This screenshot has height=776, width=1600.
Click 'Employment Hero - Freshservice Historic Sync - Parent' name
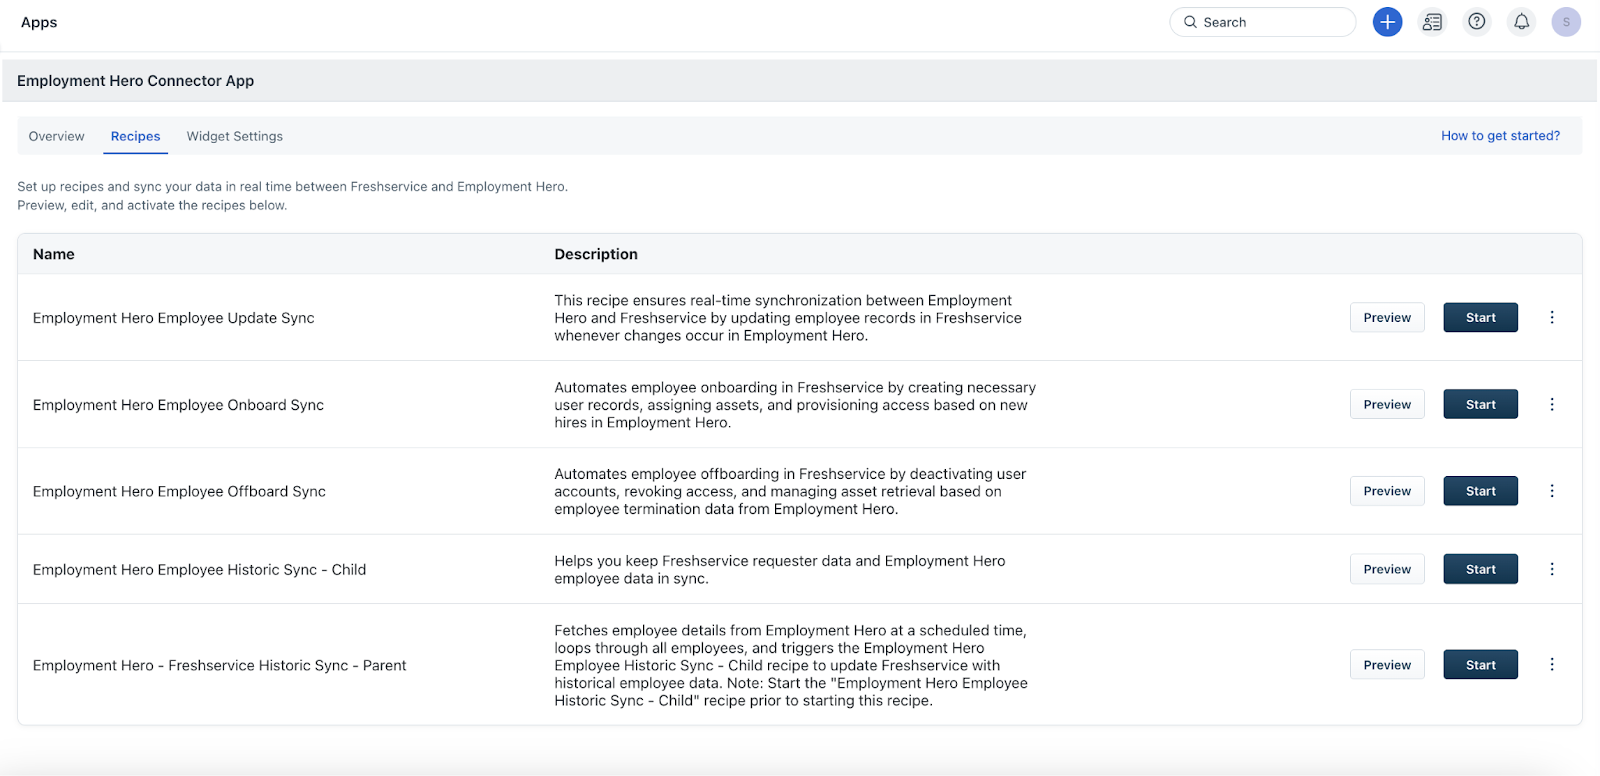tap(219, 665)
